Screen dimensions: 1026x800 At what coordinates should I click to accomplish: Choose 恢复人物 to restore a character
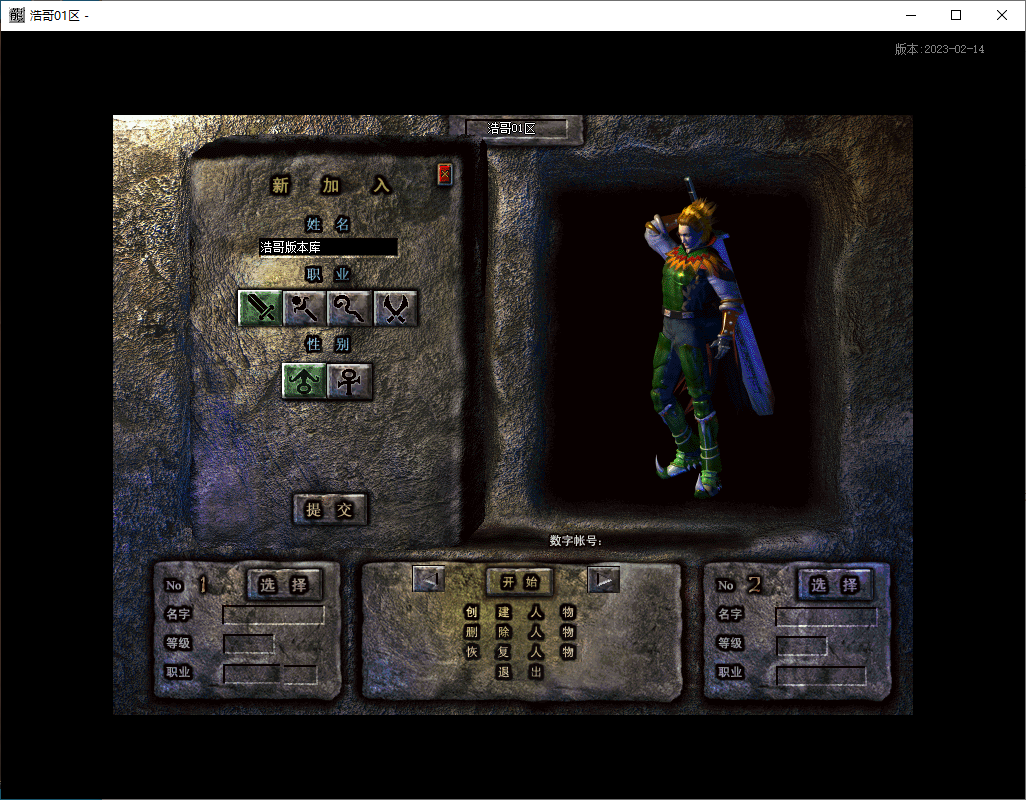click(520, 652)
